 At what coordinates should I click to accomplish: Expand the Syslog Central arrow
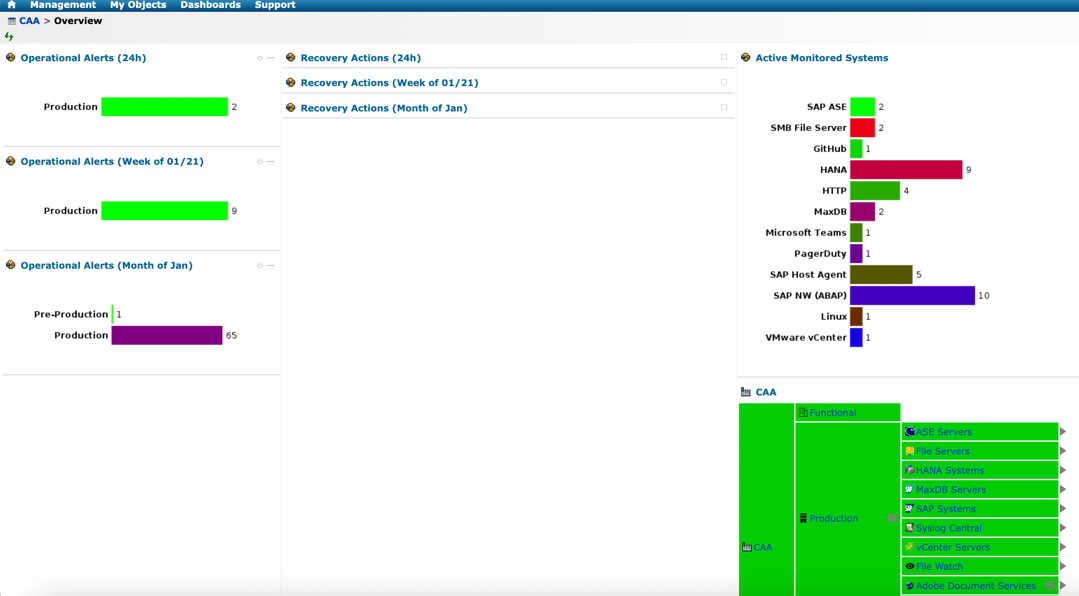1063,528
